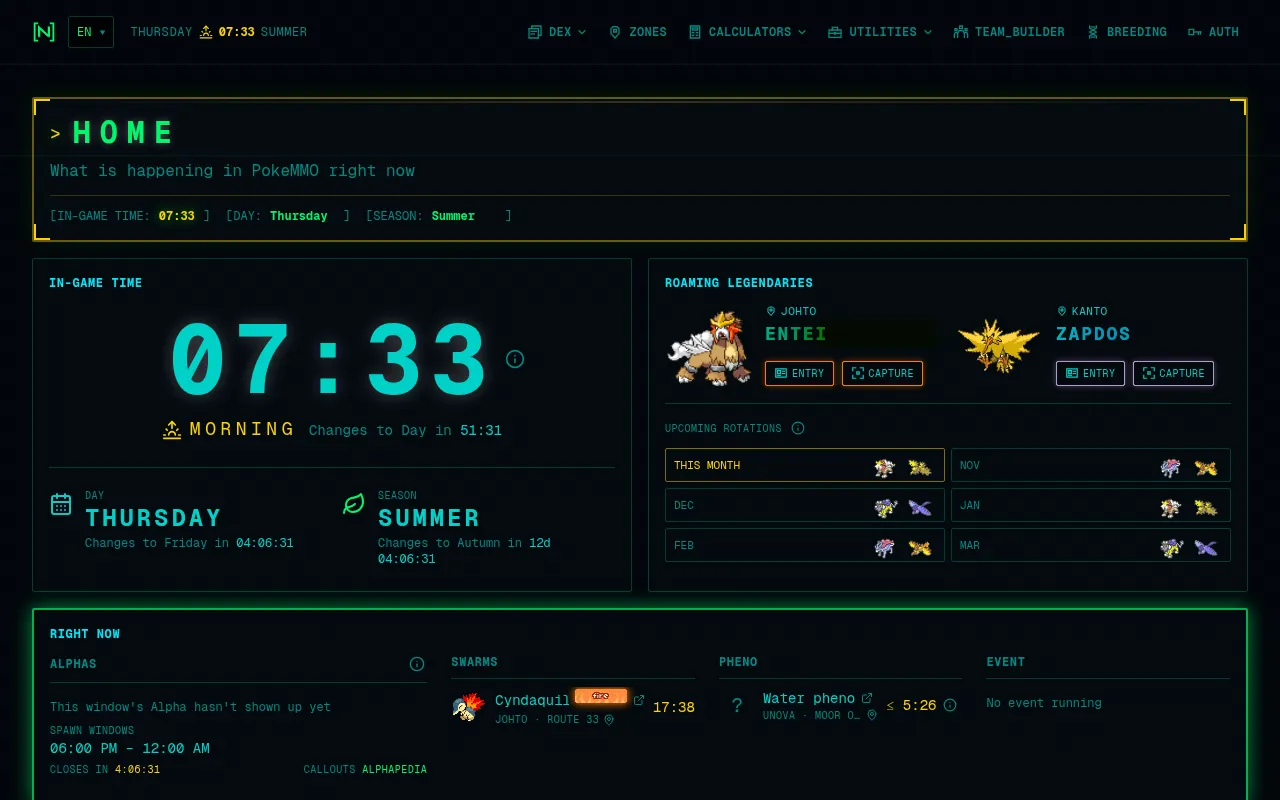Open Zapdos ENTRY
1280x800 pixels.
point(1090,373)
